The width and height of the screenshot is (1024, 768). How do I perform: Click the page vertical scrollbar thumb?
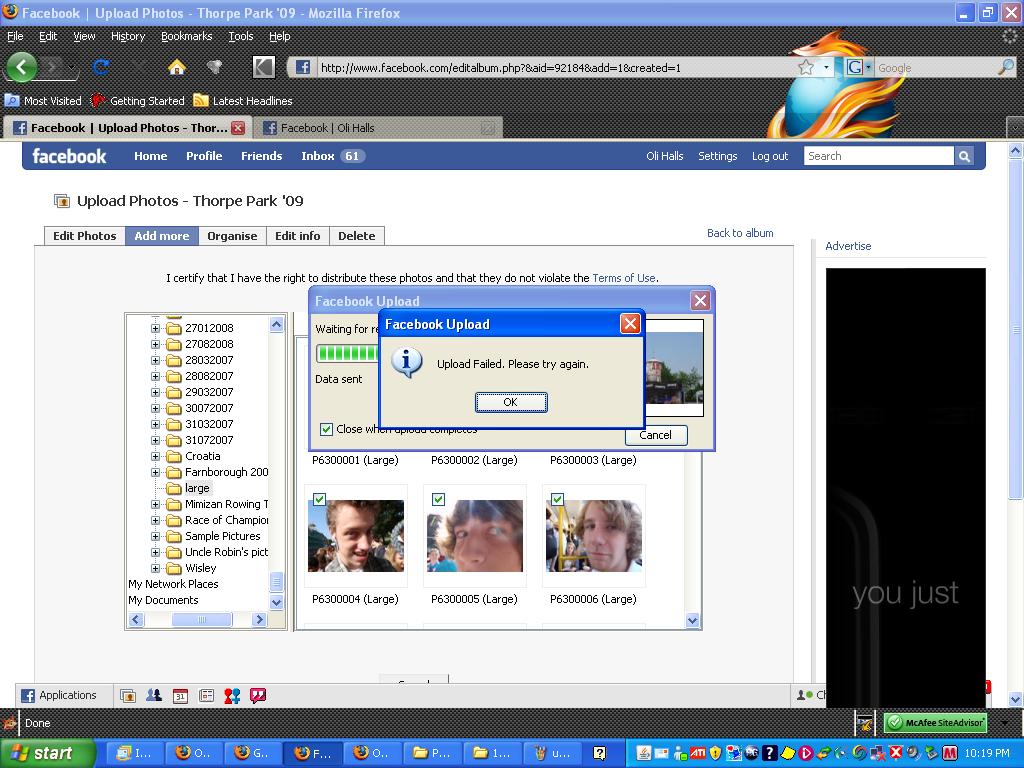tap(1015, 329)
